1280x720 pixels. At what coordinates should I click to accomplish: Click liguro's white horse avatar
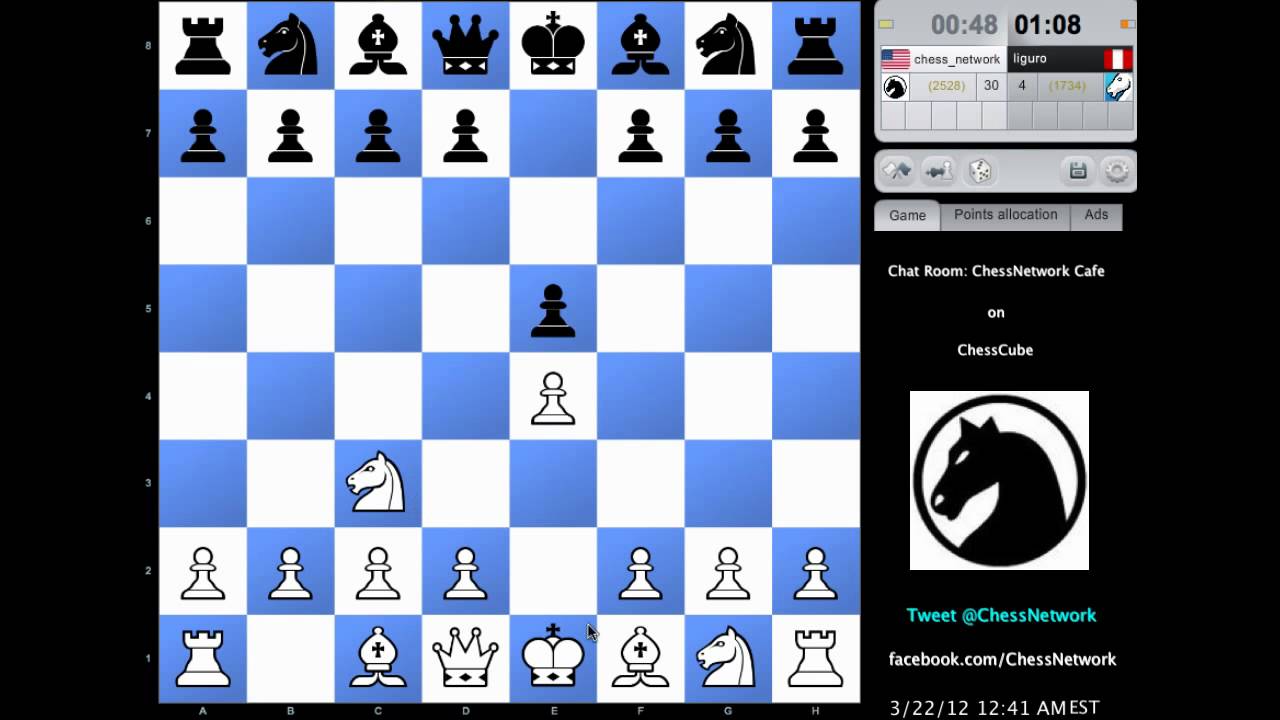[x=1118, y=87]
